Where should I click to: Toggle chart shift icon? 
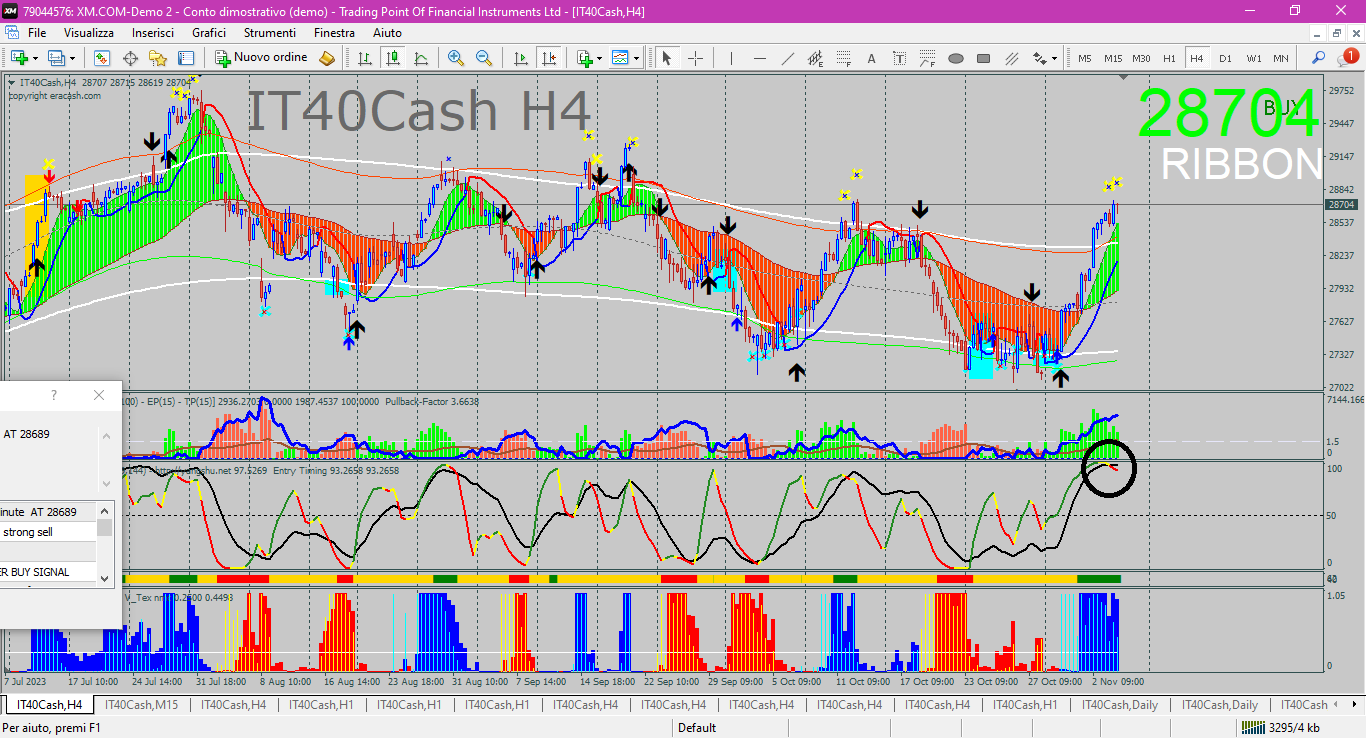click(x=548, y=58)
